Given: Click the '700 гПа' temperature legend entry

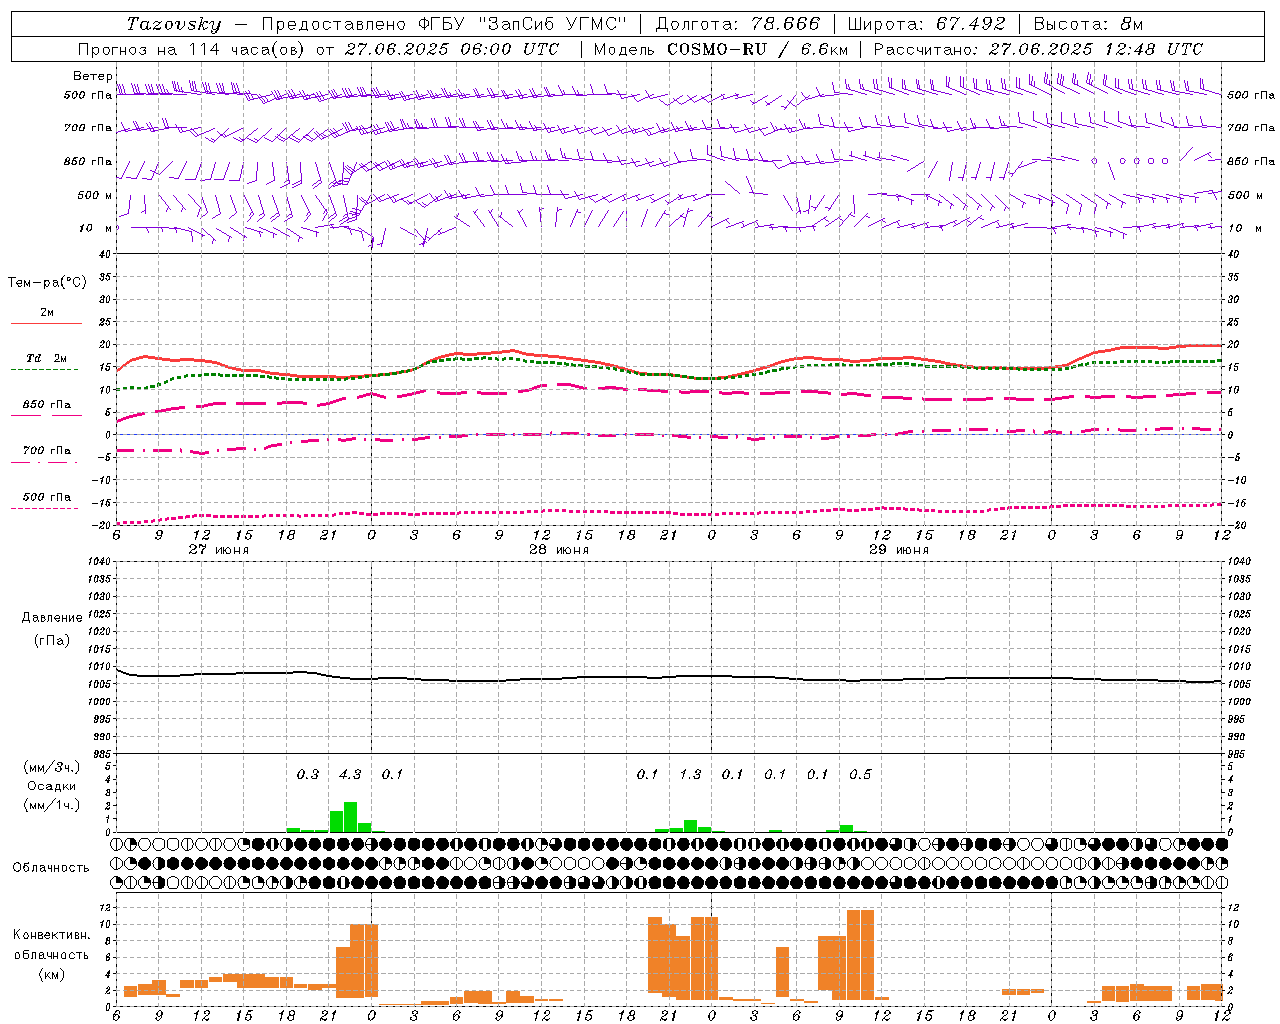Looking at the screenshot, I should (x=46, y=453).
